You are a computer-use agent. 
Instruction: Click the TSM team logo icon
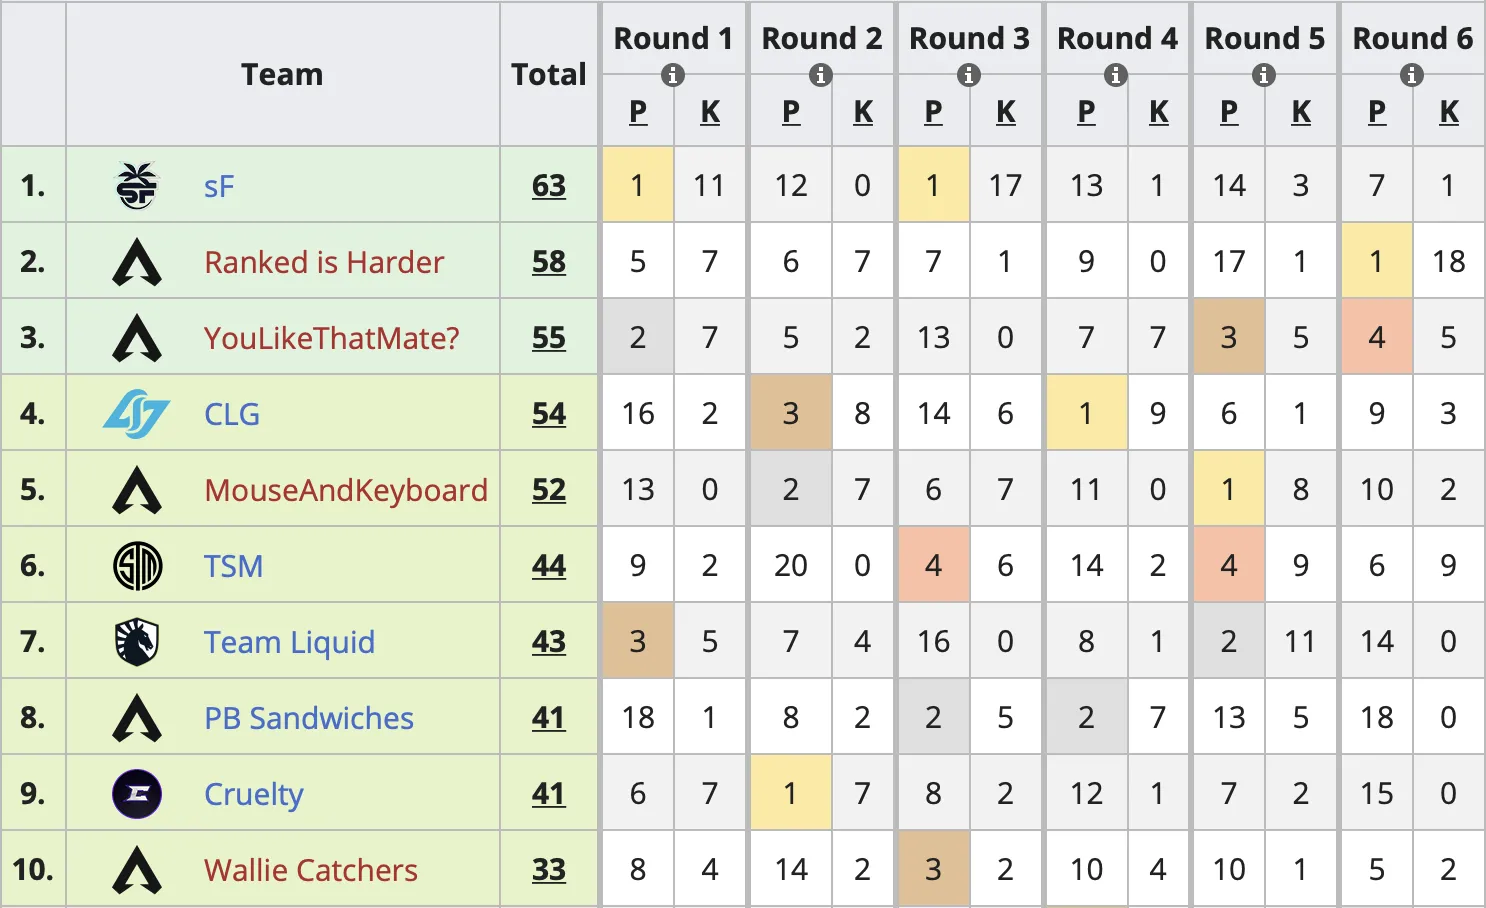coord(137,566)
